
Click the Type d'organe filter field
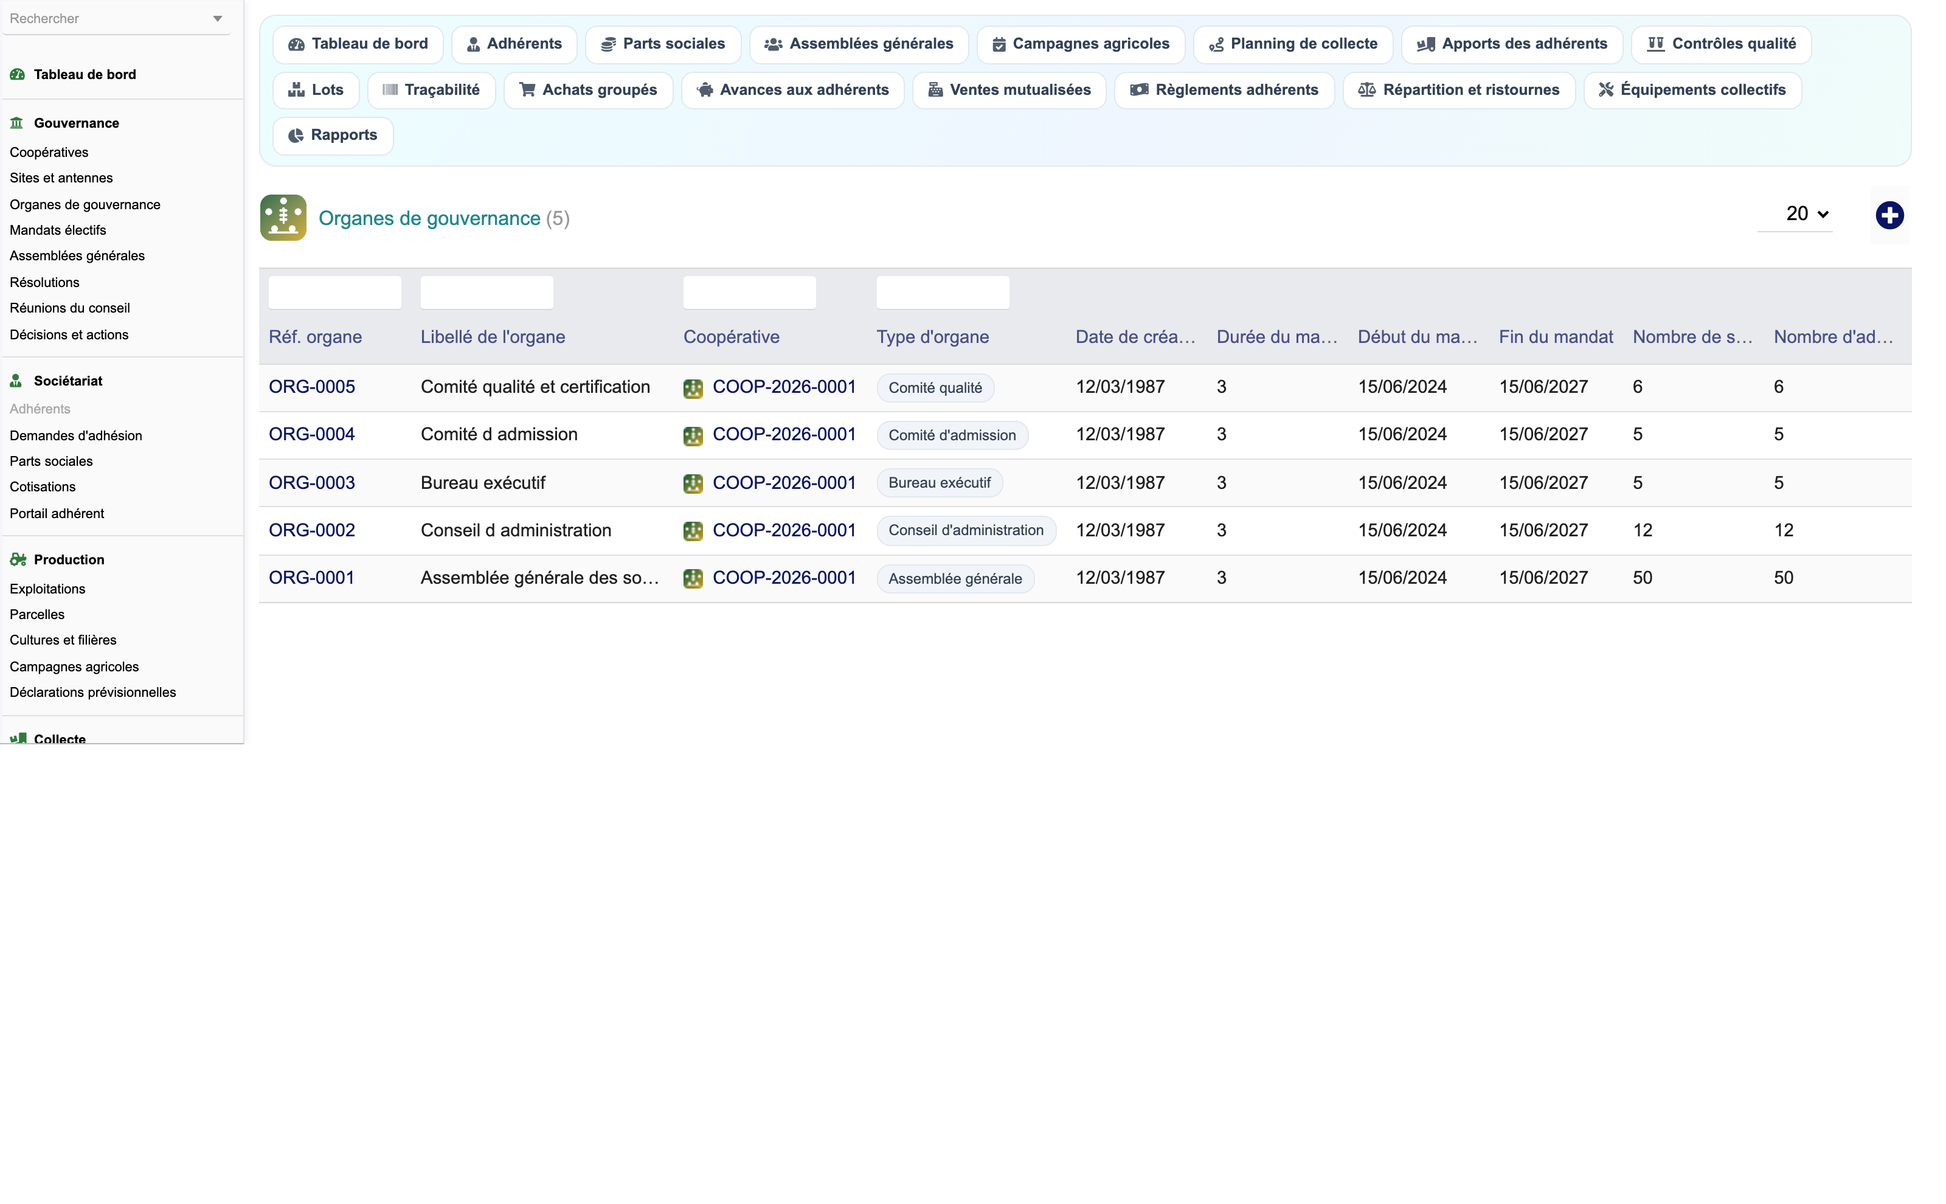[x=943, y=292]
